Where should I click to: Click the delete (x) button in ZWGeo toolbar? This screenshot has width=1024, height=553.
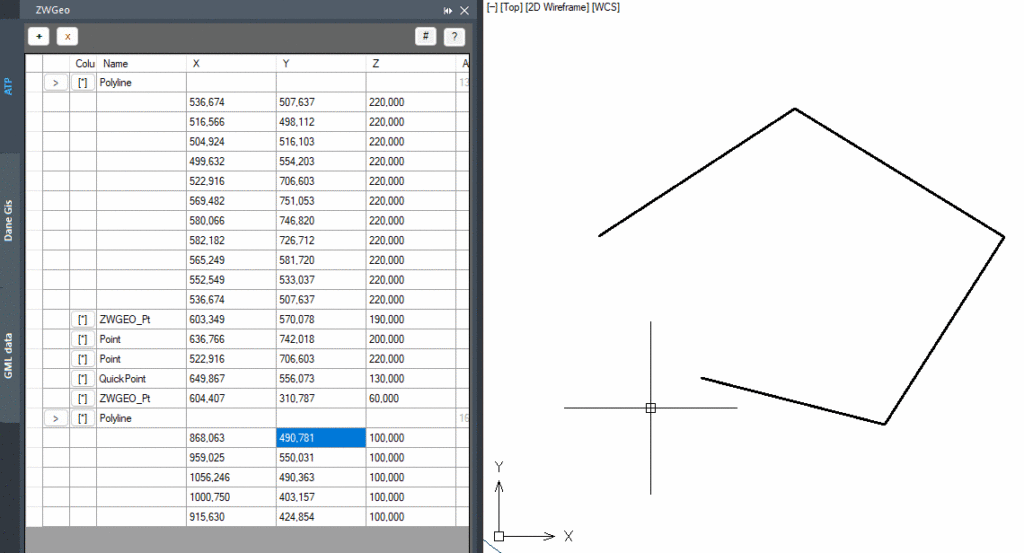[67, 37]
